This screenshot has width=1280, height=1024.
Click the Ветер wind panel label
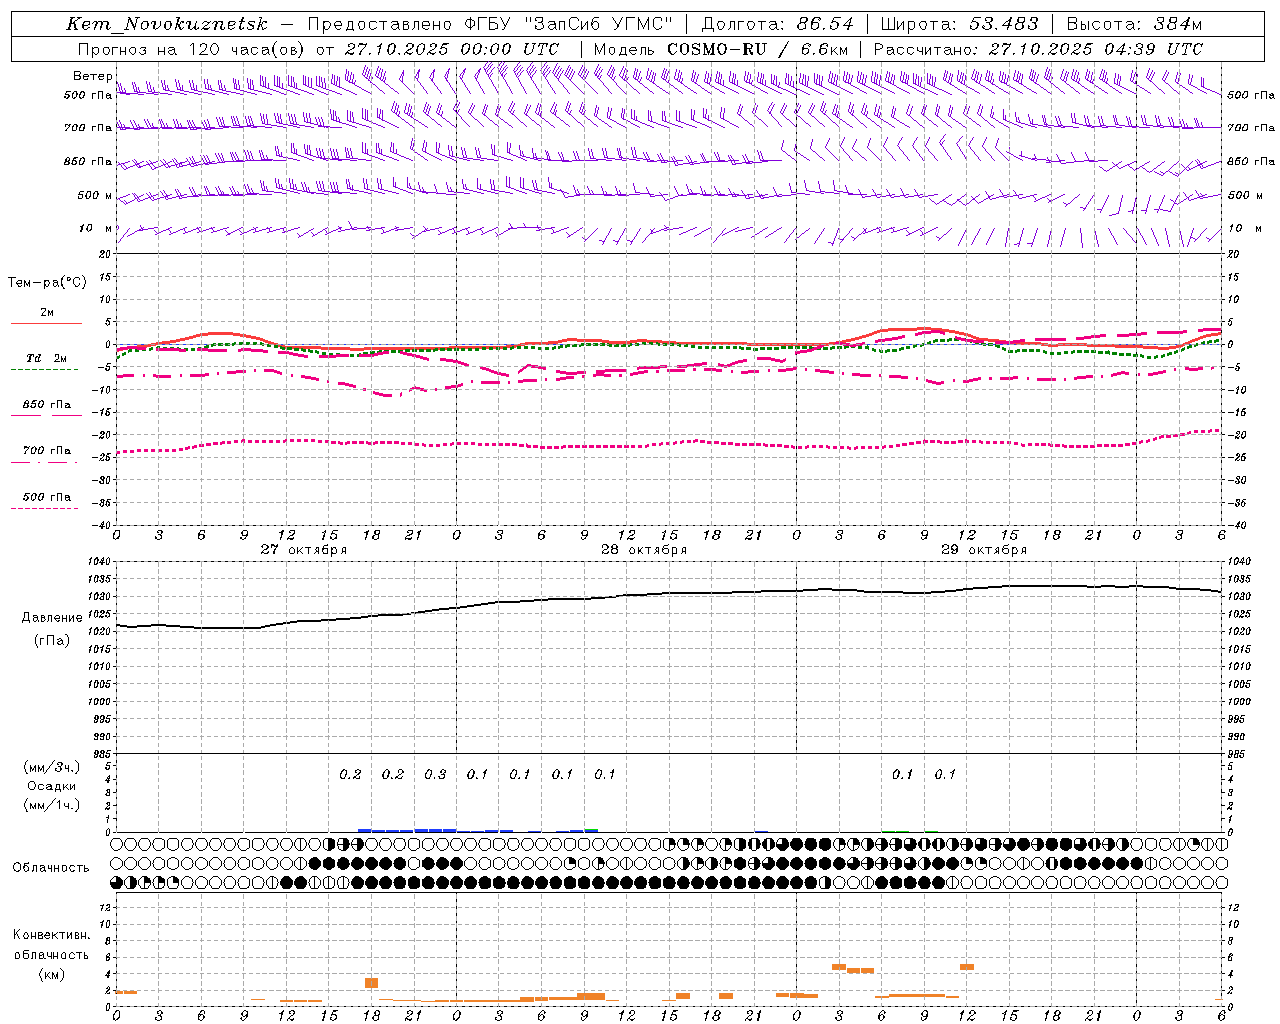[x=92, y=76]
